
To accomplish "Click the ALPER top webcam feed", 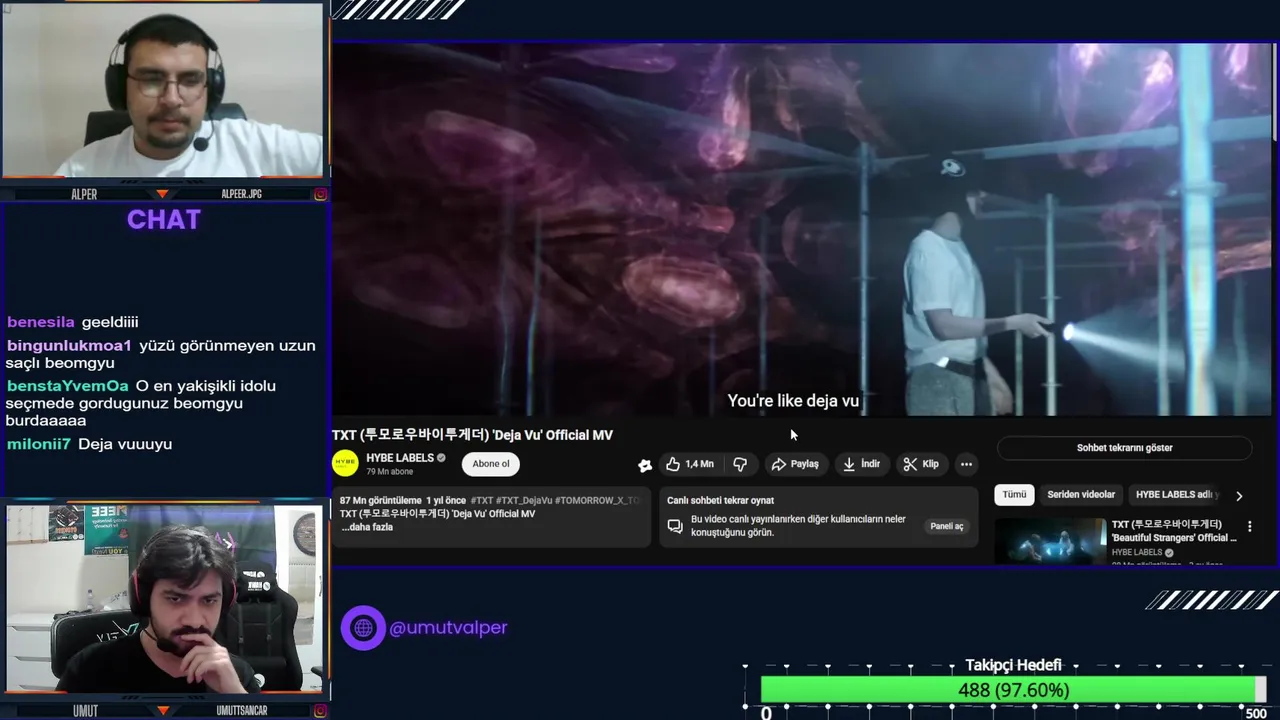I will (x=163, y=91).
